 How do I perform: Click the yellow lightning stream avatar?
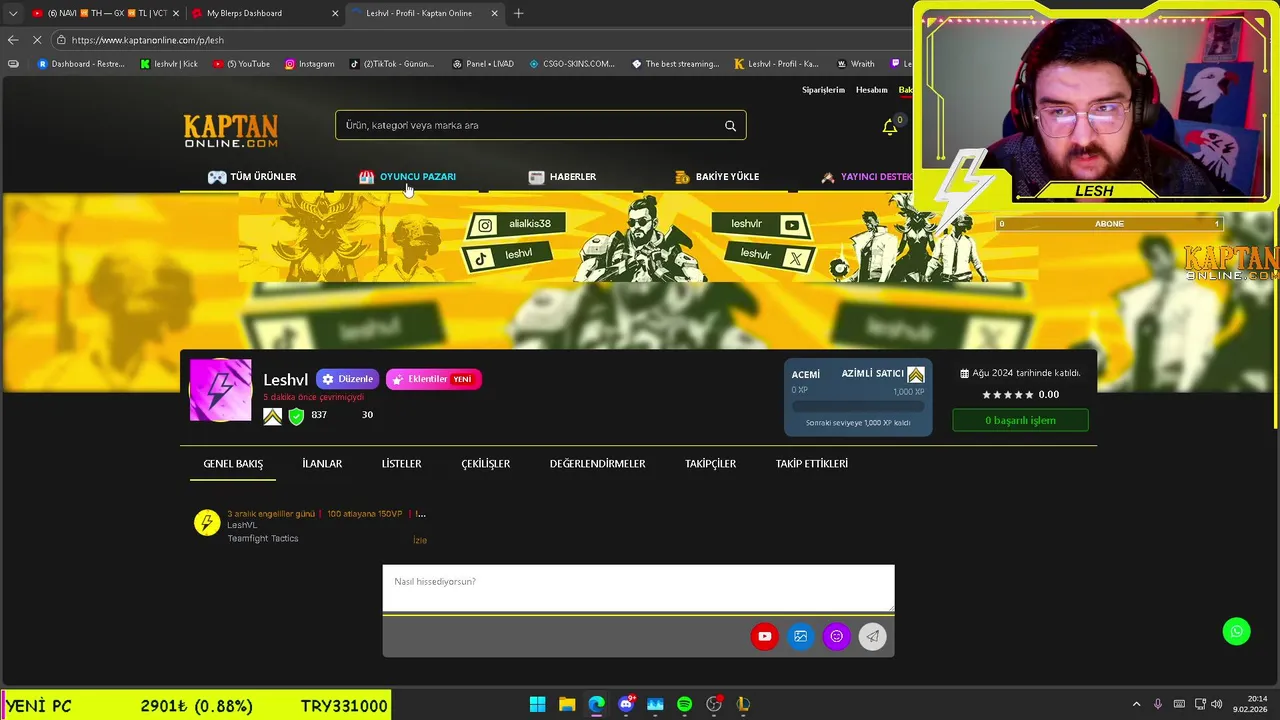pos(207,523)
